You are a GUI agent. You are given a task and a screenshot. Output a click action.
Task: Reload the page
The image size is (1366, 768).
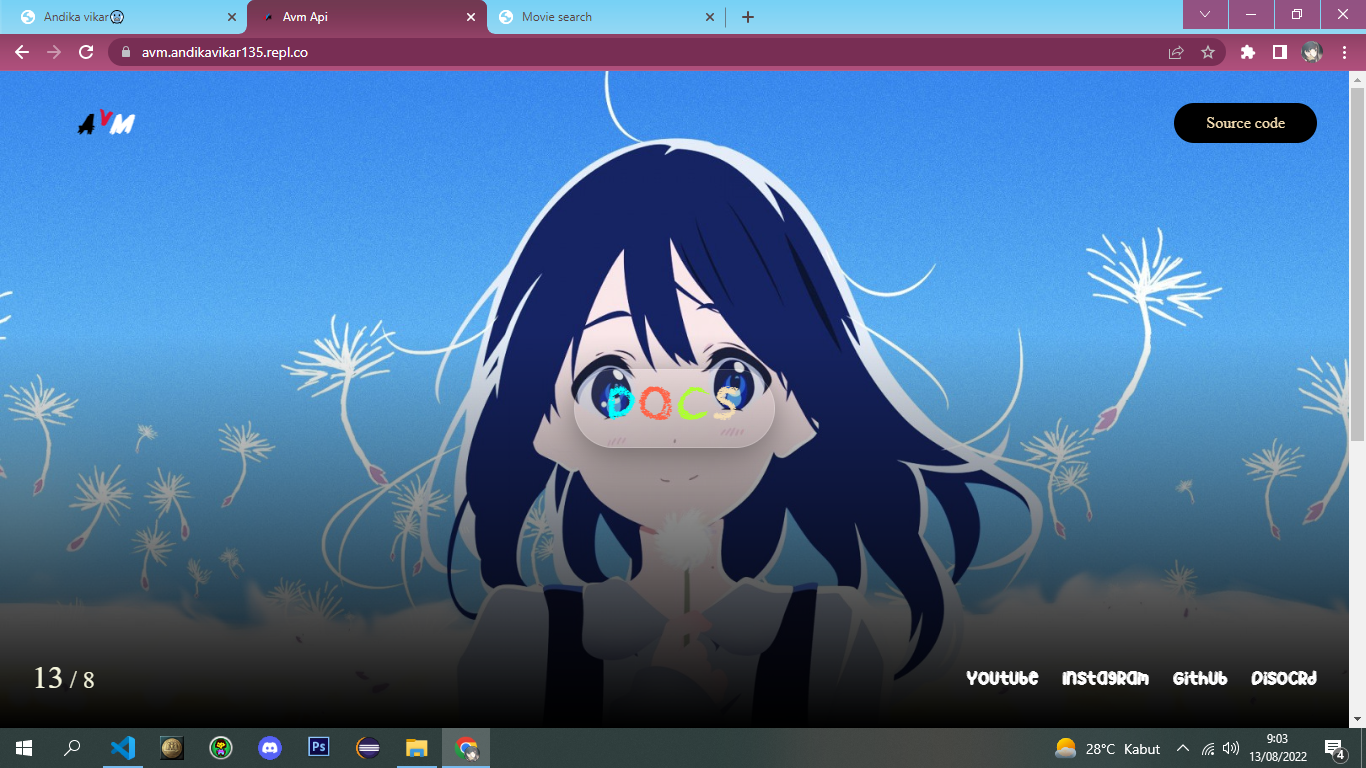(x=86, y=52)
